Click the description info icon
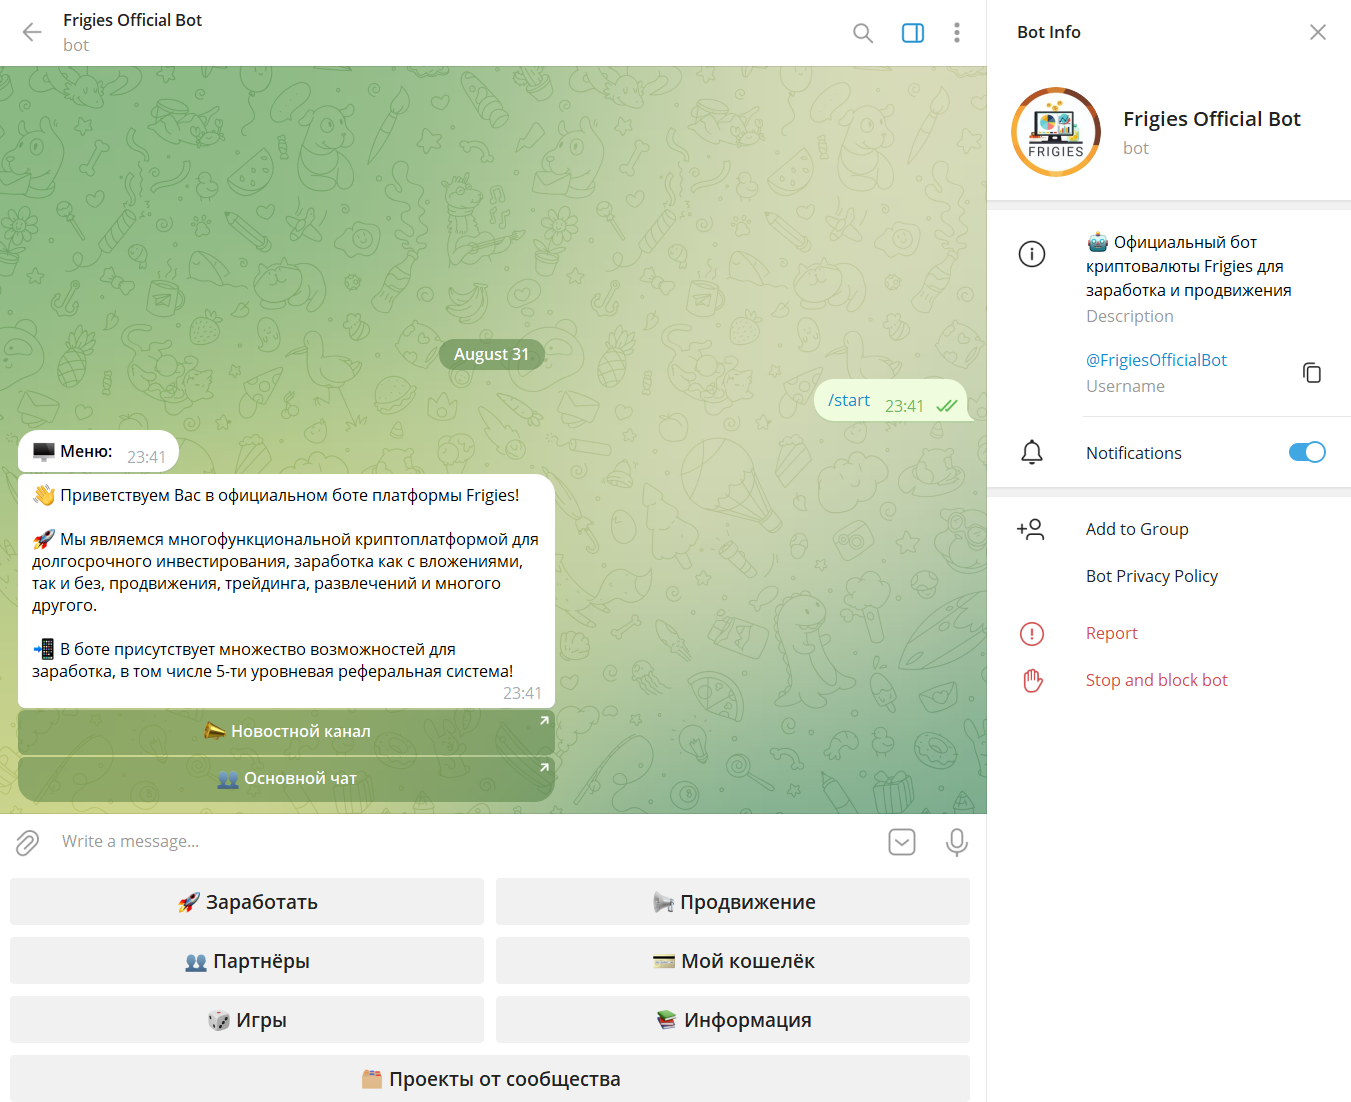Screen dimensions: 1351x1102 coord(1032,254)
